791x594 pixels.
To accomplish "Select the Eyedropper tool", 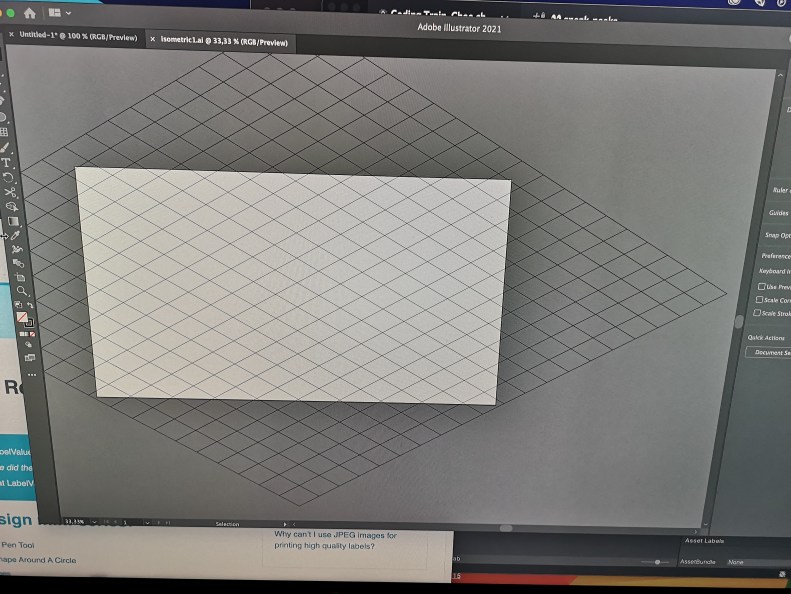I will [x=15, y=234].
